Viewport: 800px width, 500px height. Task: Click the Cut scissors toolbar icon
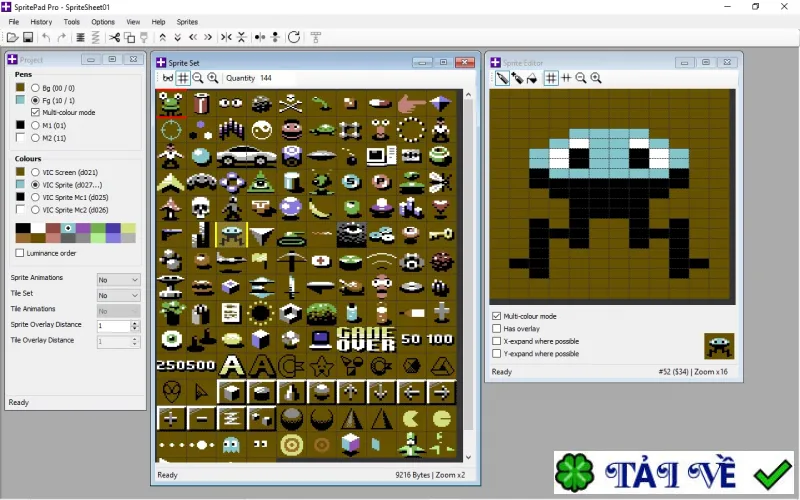pyautogui.click(x=114, y=37)
